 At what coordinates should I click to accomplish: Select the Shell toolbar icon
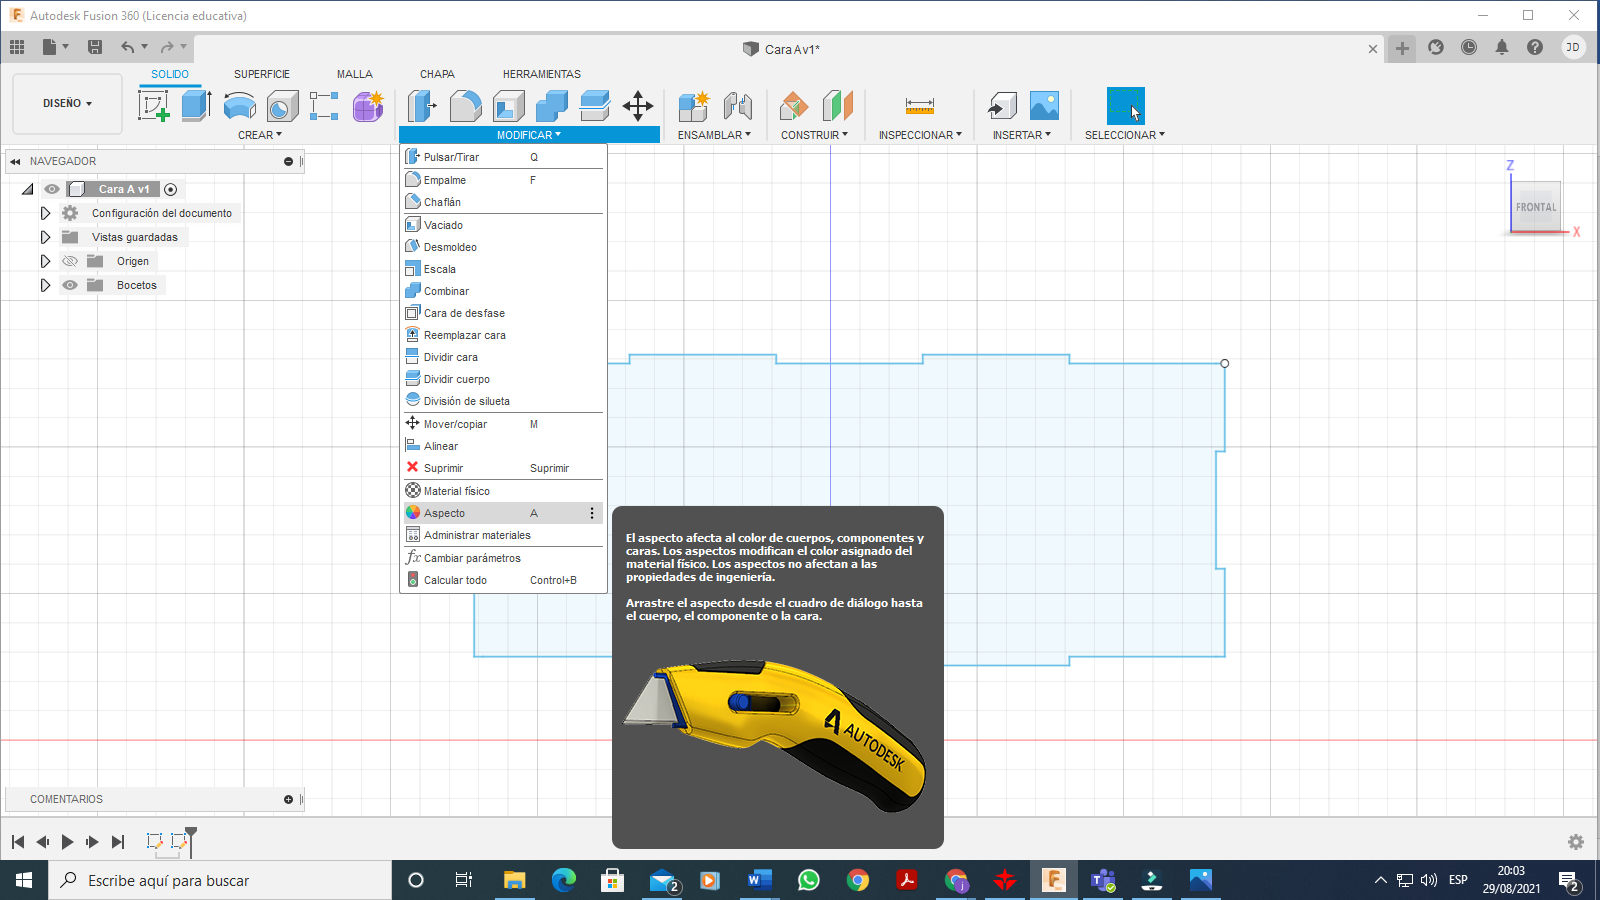[508, 105]
